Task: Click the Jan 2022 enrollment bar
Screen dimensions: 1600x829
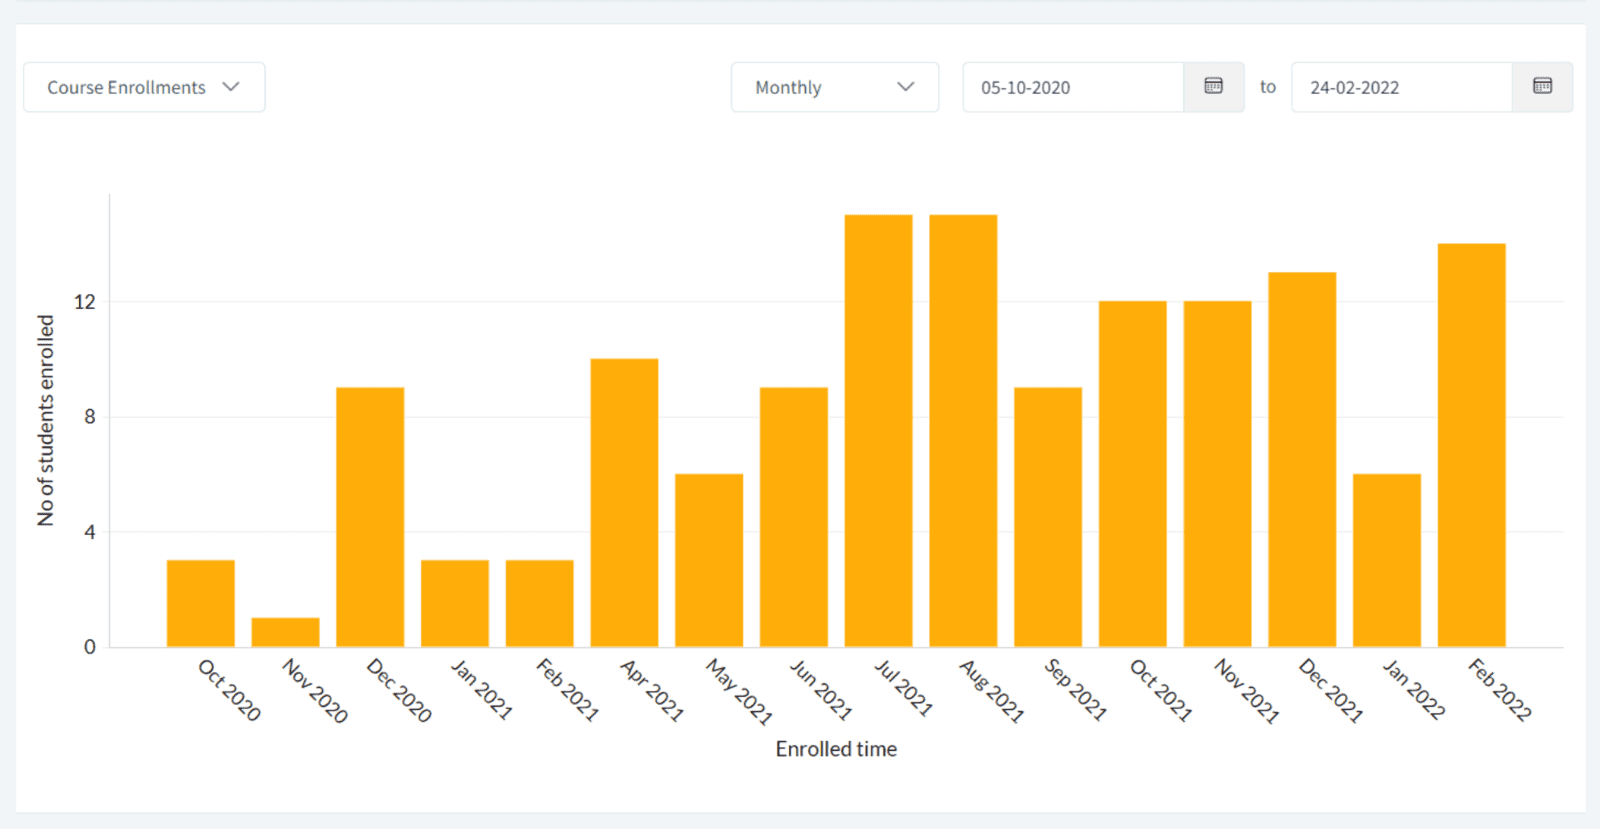Action: (1387, 560)
